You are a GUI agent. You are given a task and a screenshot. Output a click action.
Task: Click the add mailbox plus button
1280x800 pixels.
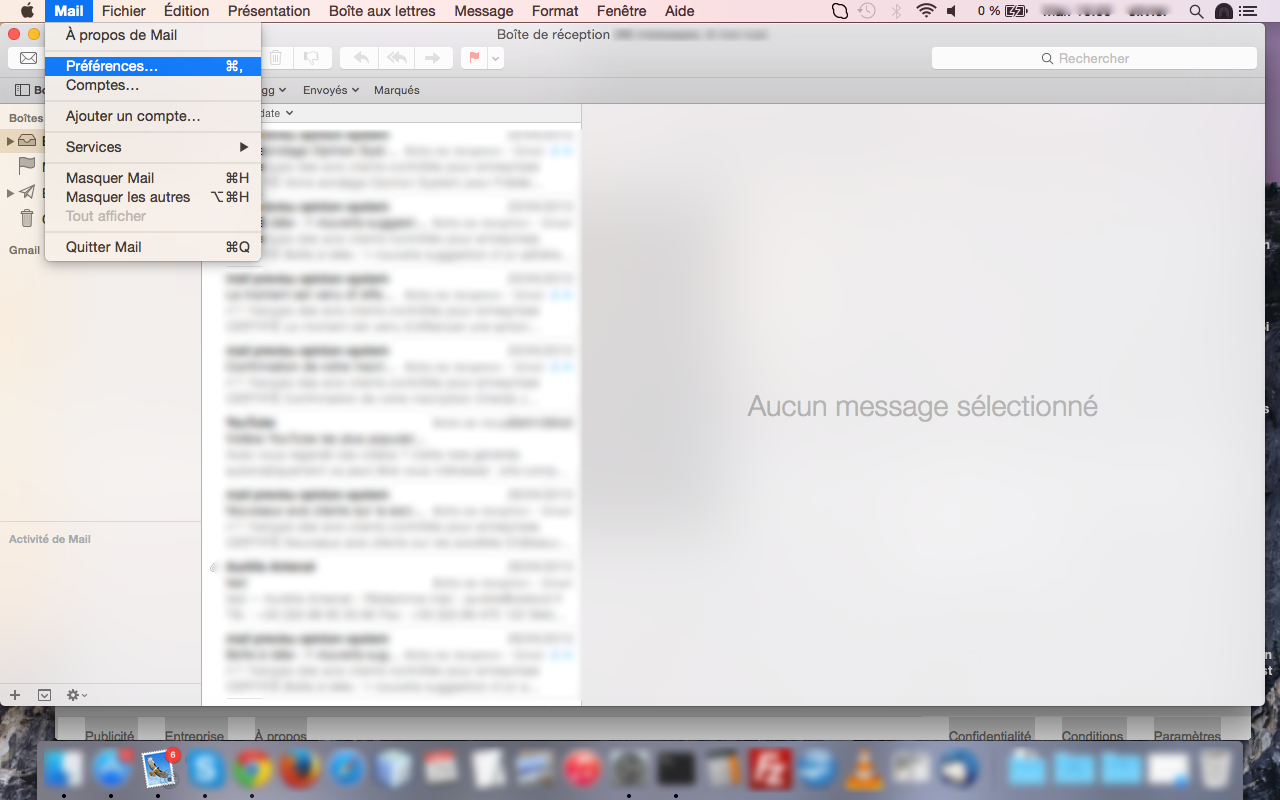pyautogui.click(x=15, y=694)
